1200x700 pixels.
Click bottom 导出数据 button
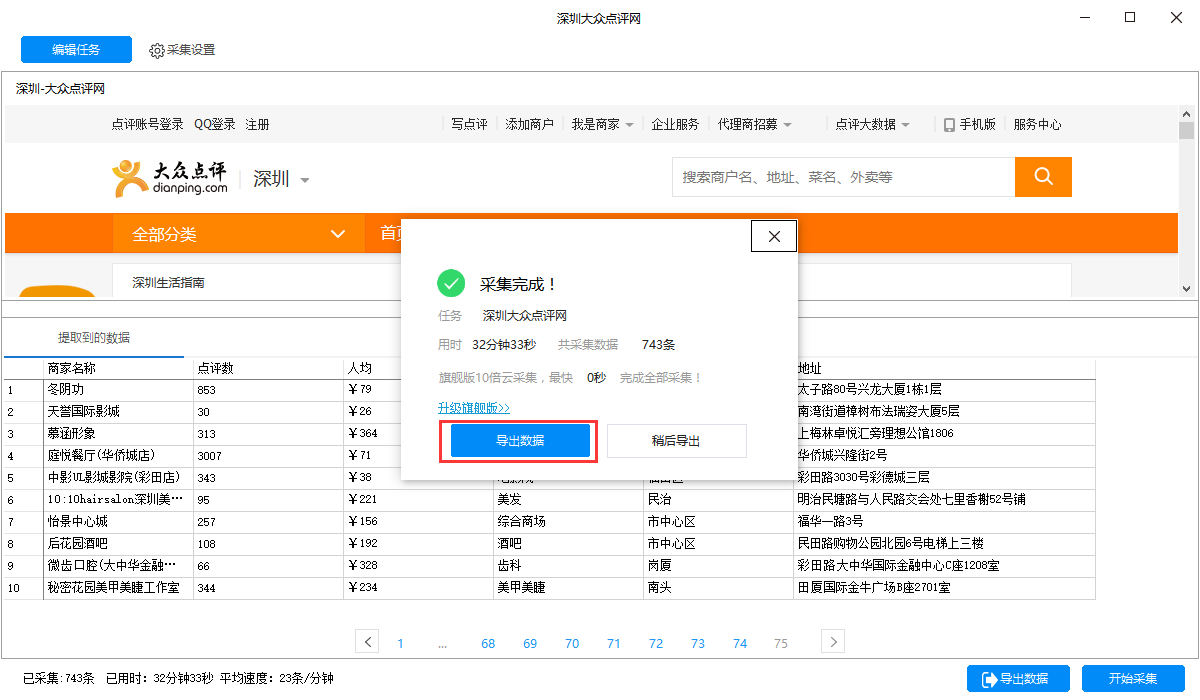1018,678
